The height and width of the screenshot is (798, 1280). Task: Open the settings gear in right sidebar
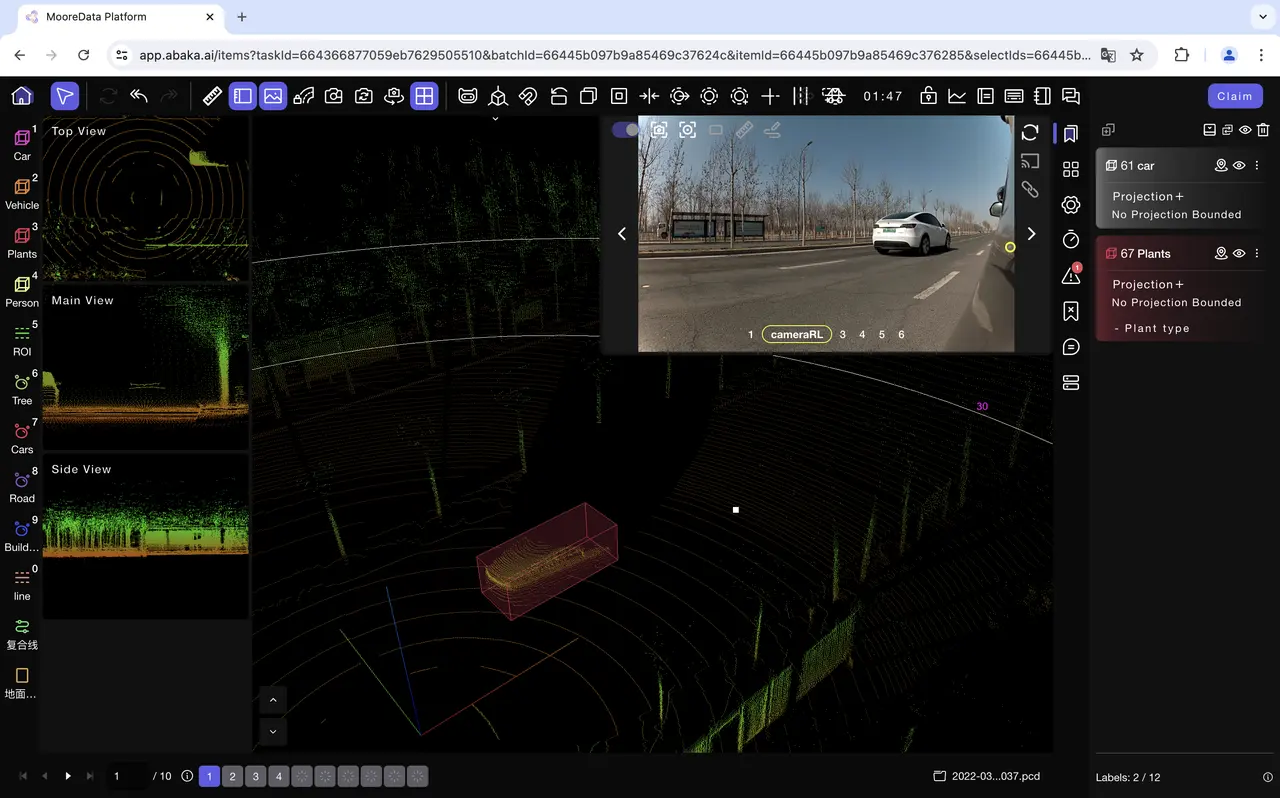[x=1071, y=205]
